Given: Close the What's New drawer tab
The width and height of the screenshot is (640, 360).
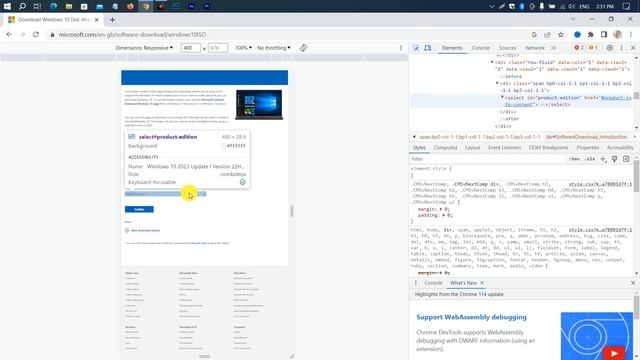Looking at the screenshot, I should click(482, 282).
